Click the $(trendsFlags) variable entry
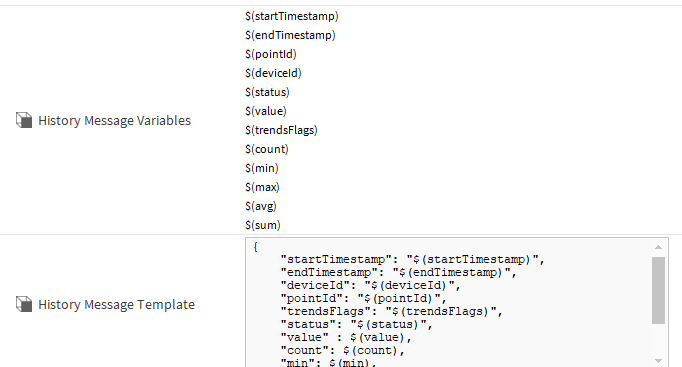 [281, 130]
